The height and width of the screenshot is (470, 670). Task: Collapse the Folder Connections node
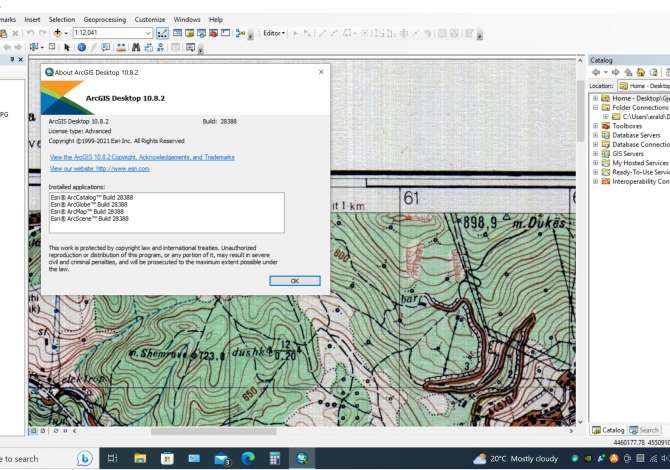(595, 108)
